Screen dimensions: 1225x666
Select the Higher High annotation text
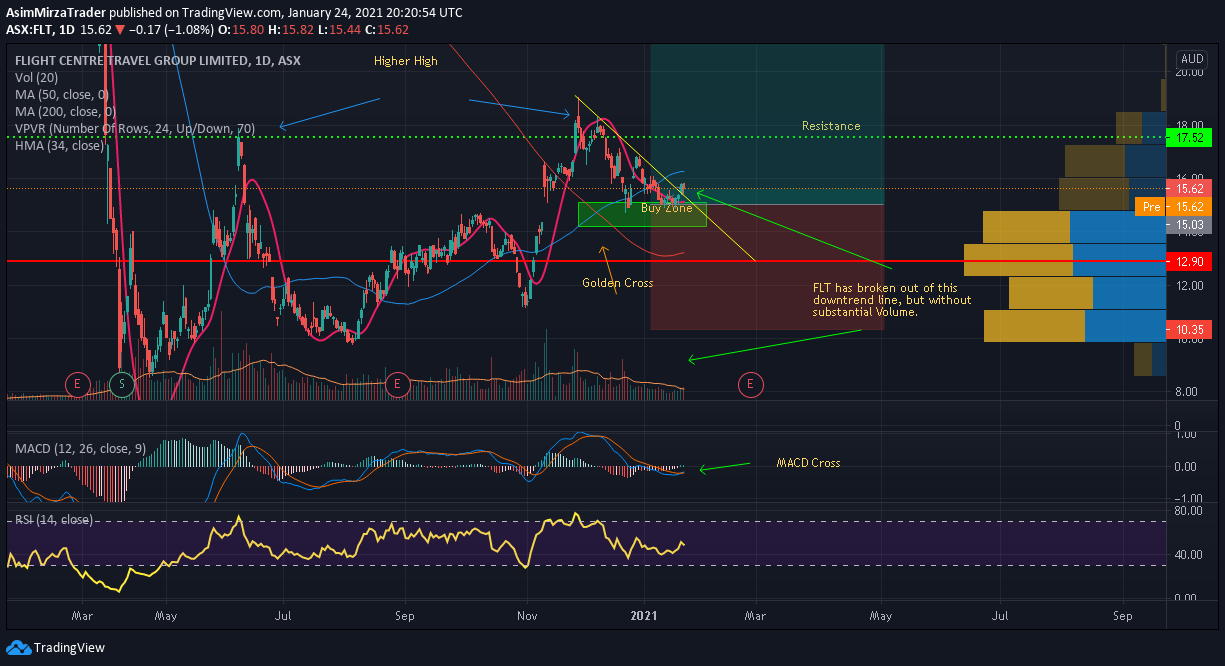(406, 61)
